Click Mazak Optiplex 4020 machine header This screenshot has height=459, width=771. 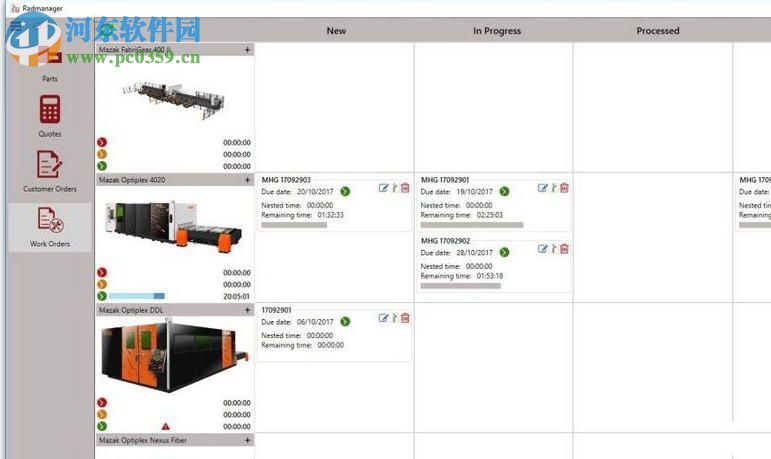(x=175, y=180)
